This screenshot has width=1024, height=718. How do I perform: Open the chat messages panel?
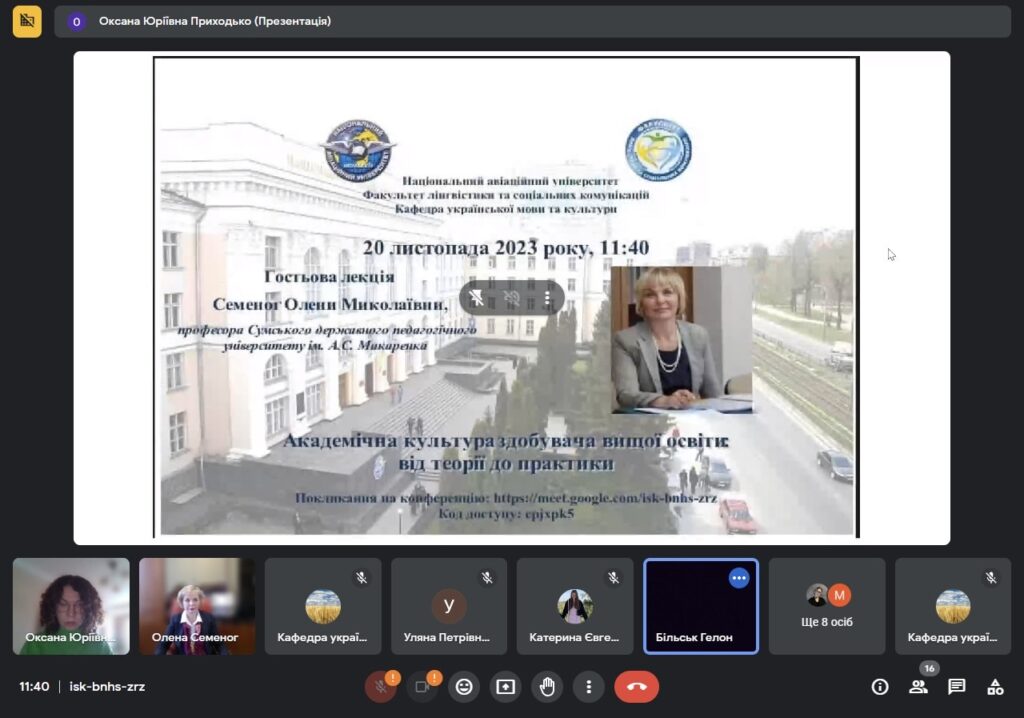pos(957,687)
